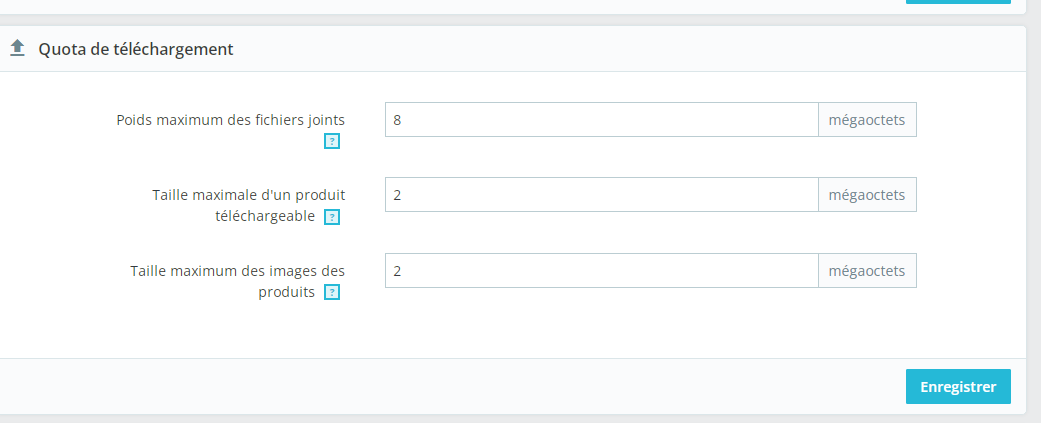Screen dimensions: 1041x423
Task: Select the Taille maximum des images input box
Action: pos(601,270)
